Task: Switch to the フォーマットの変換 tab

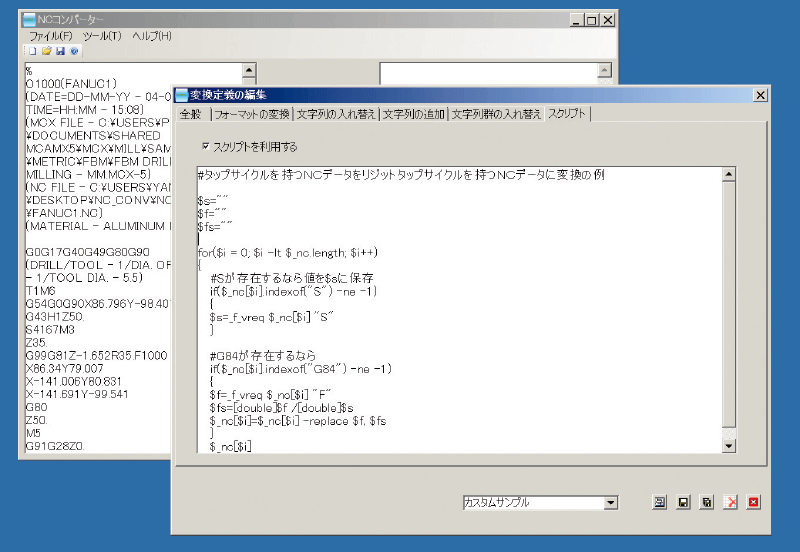Action: (x=251, y=114)
